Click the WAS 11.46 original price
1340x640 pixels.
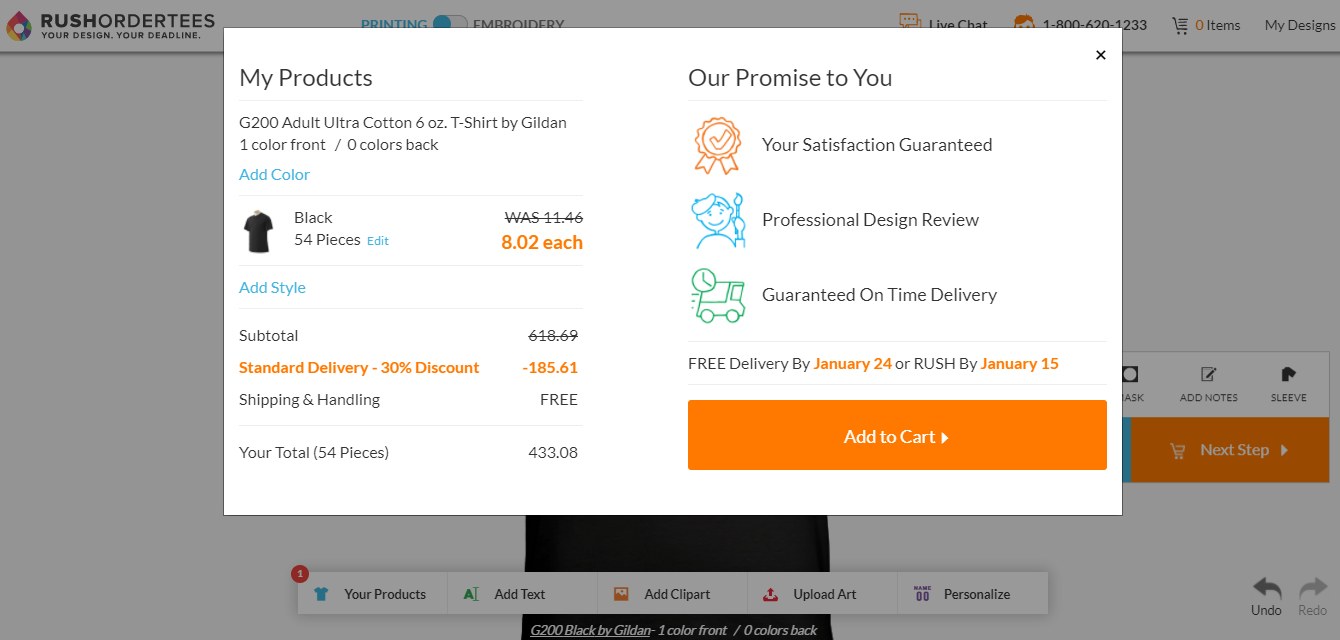(544, 217)
